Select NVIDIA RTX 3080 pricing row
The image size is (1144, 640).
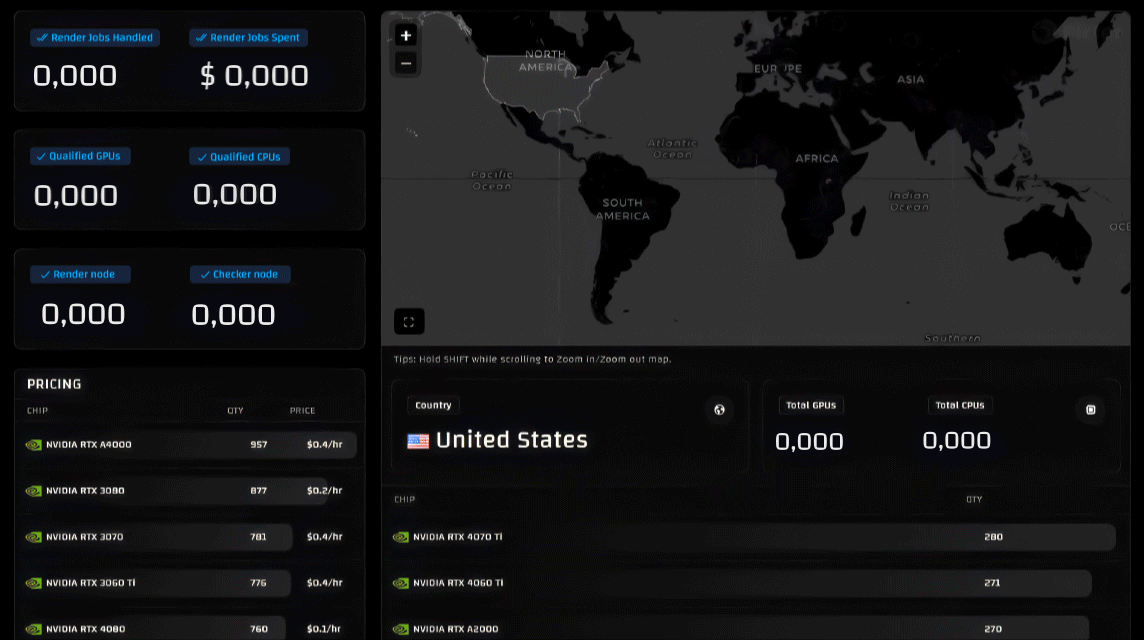coord(190,490)
